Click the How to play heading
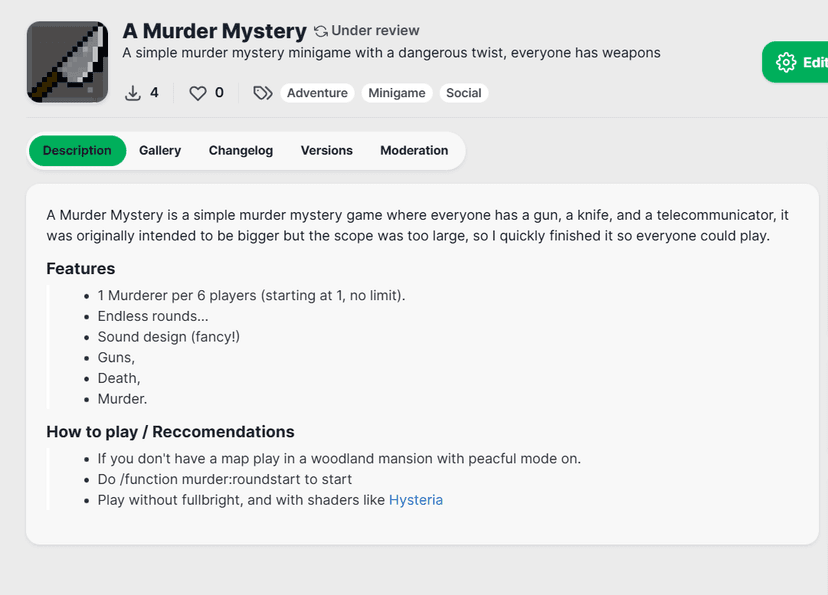The width and height of the screenshot is (828, 595). pyautogui.click(x=170, y=432)
